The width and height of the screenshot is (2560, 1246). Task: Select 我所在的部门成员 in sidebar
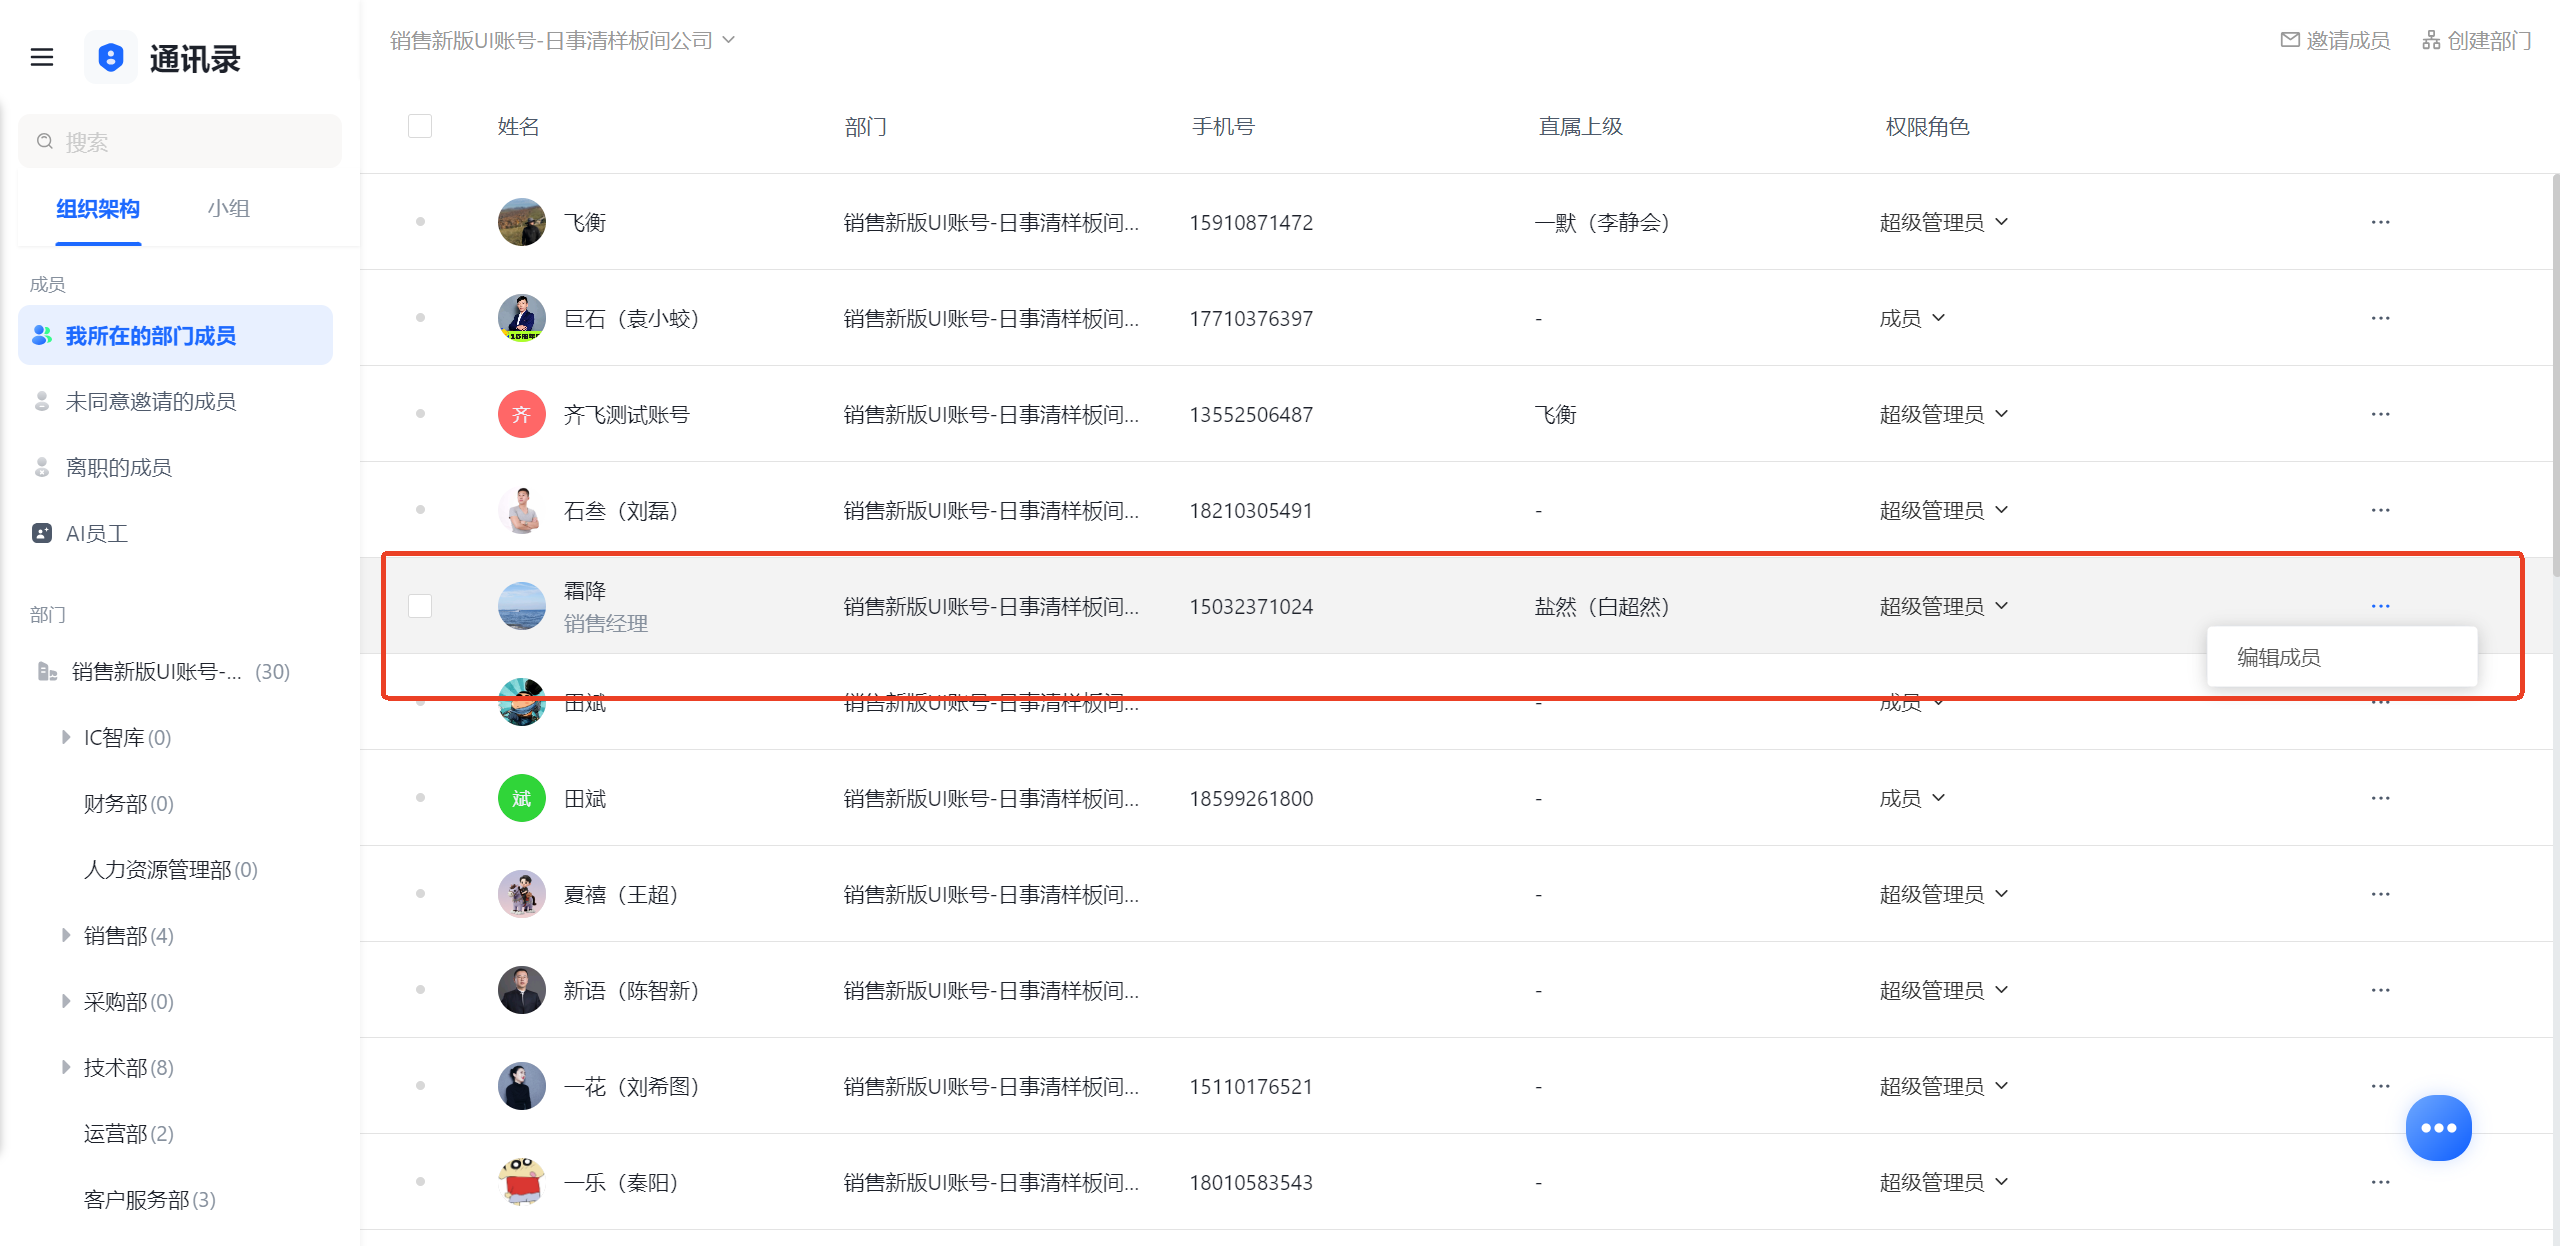(x=175, y=335)
